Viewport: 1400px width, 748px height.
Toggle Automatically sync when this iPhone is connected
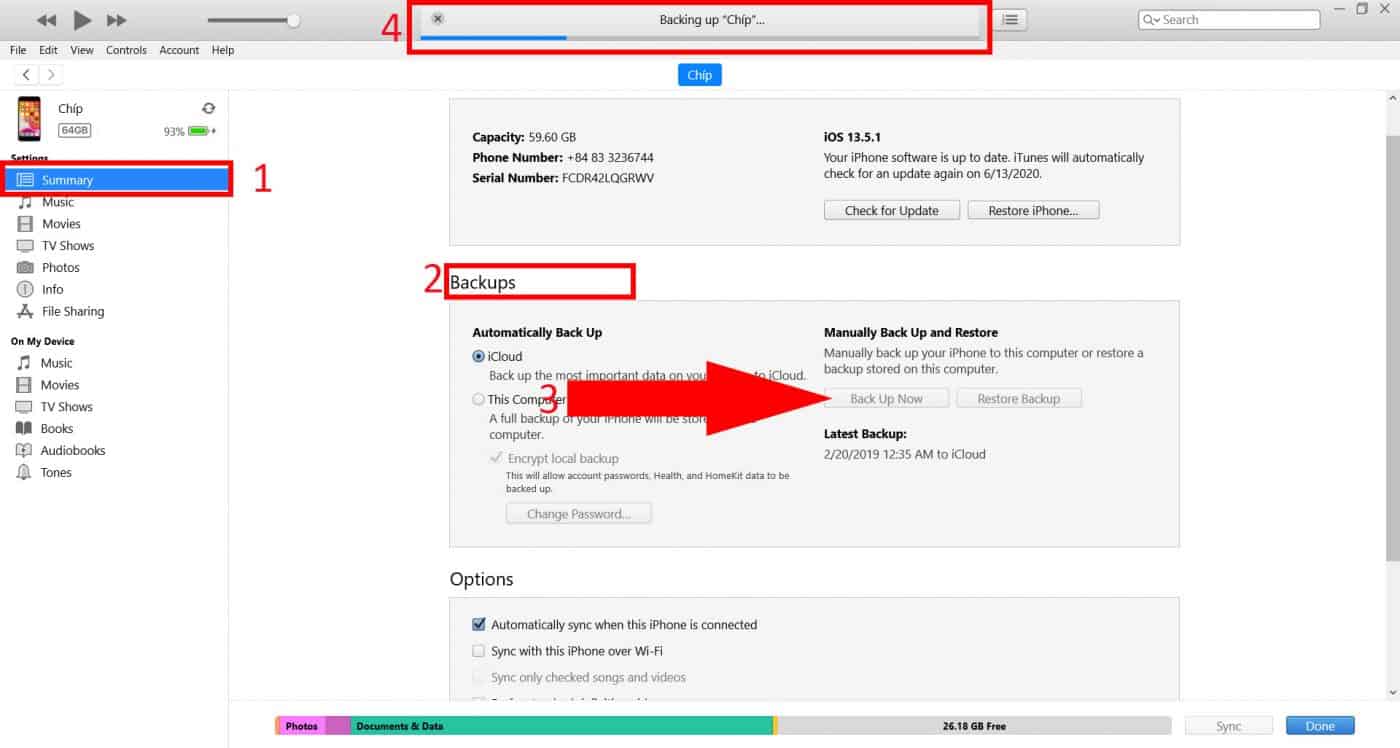[479, 625]
